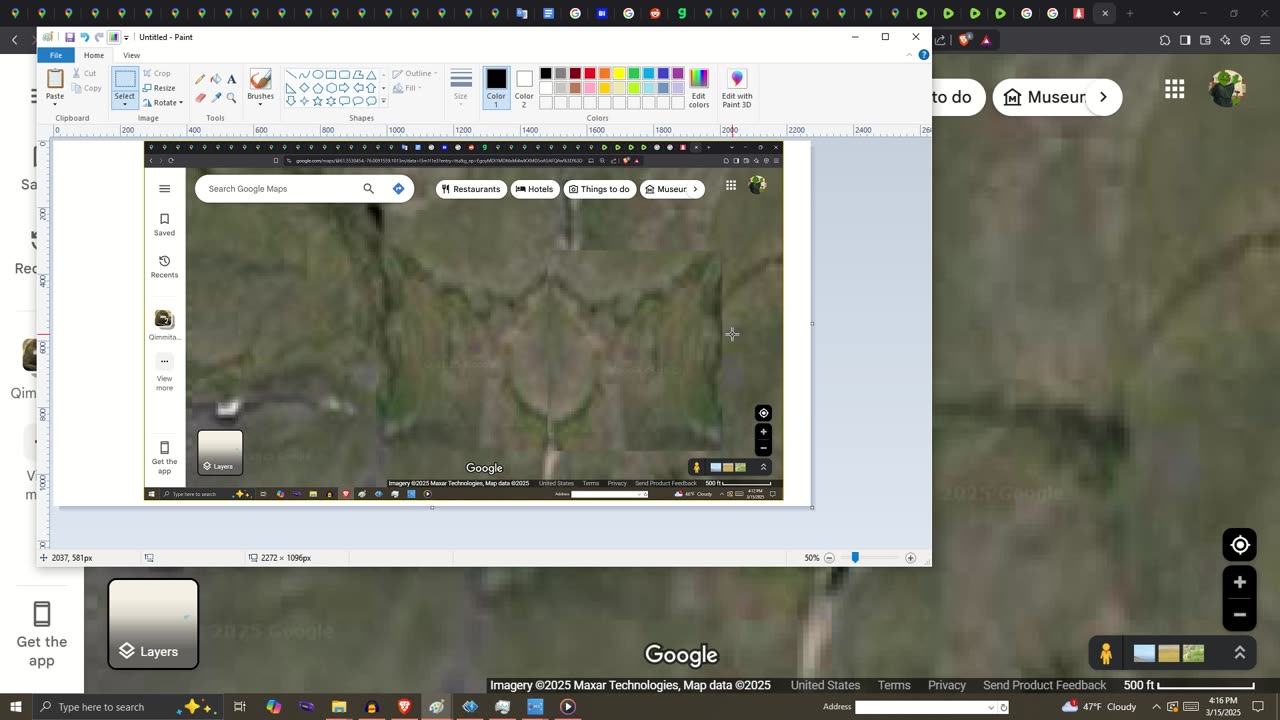The image size is (1280, 720).
Task: Pick the Eraser tool
Action: point(200,98)
